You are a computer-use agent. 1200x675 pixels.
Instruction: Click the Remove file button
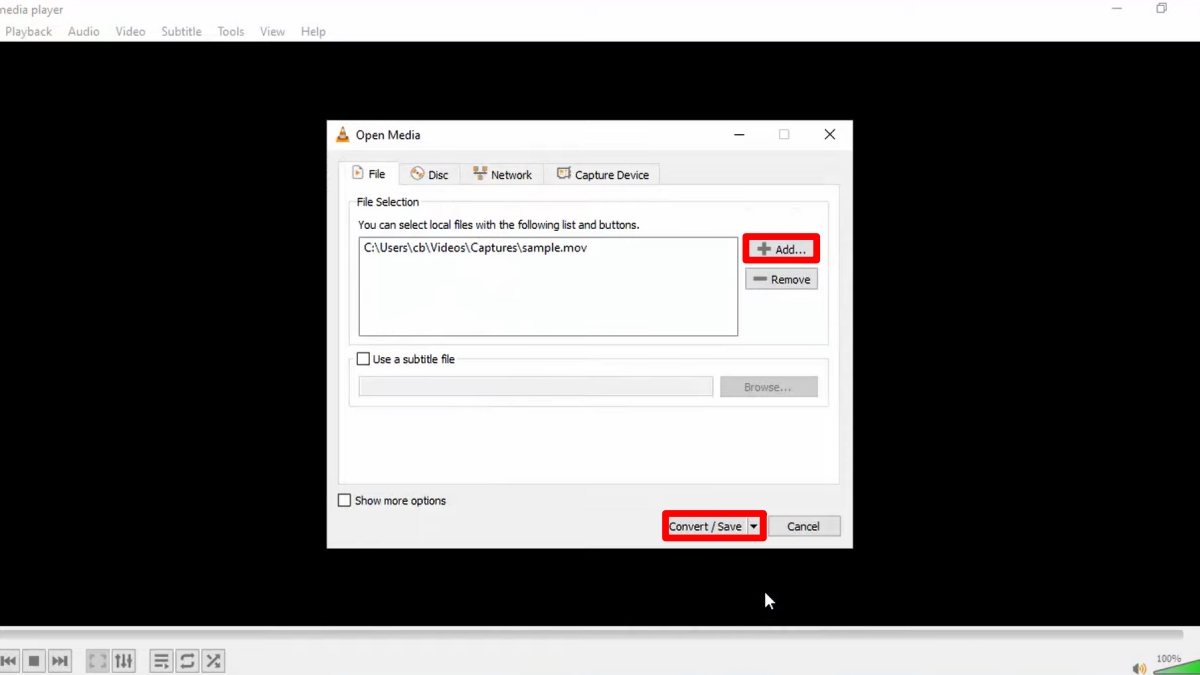click(781, 279)
